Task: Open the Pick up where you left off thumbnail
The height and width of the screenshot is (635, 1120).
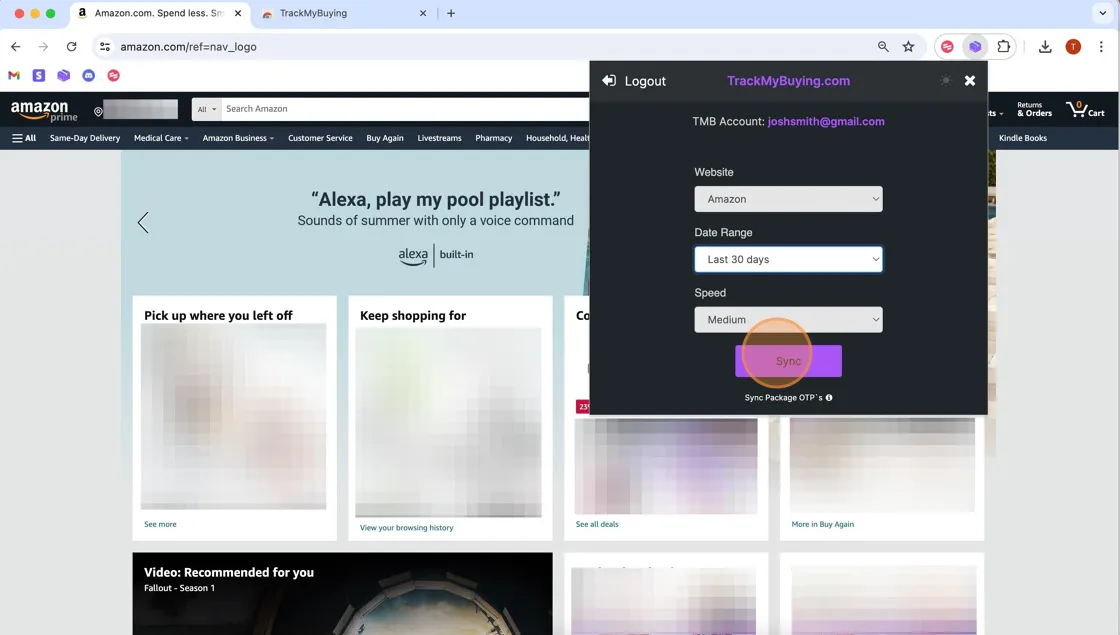Action: point(234,416)
